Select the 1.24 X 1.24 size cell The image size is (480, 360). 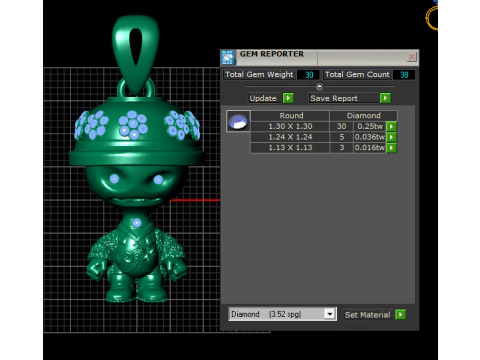click(x=290, y=137)
